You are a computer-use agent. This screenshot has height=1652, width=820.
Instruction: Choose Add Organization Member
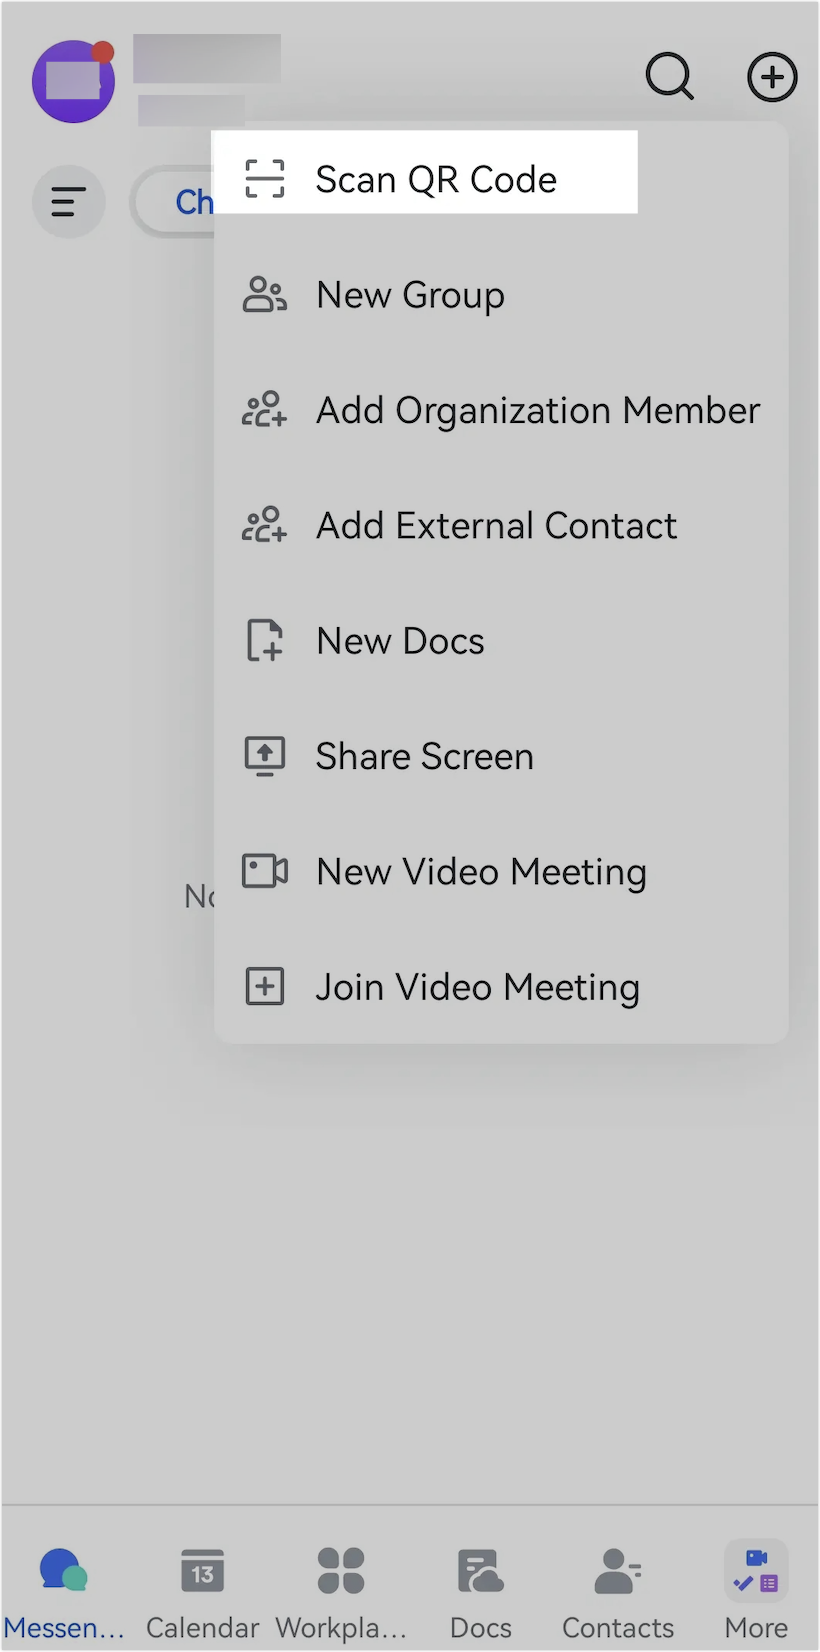pos(537,410)
